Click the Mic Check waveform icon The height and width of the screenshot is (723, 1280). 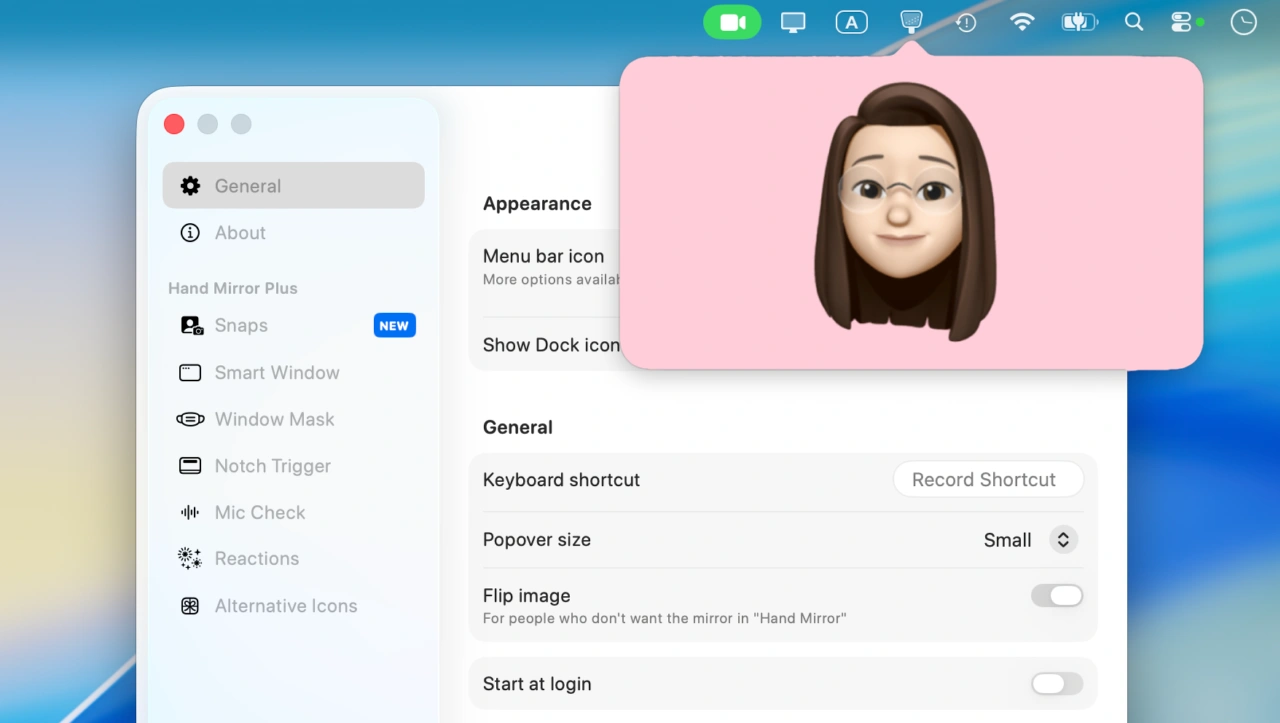pos(190,513)
